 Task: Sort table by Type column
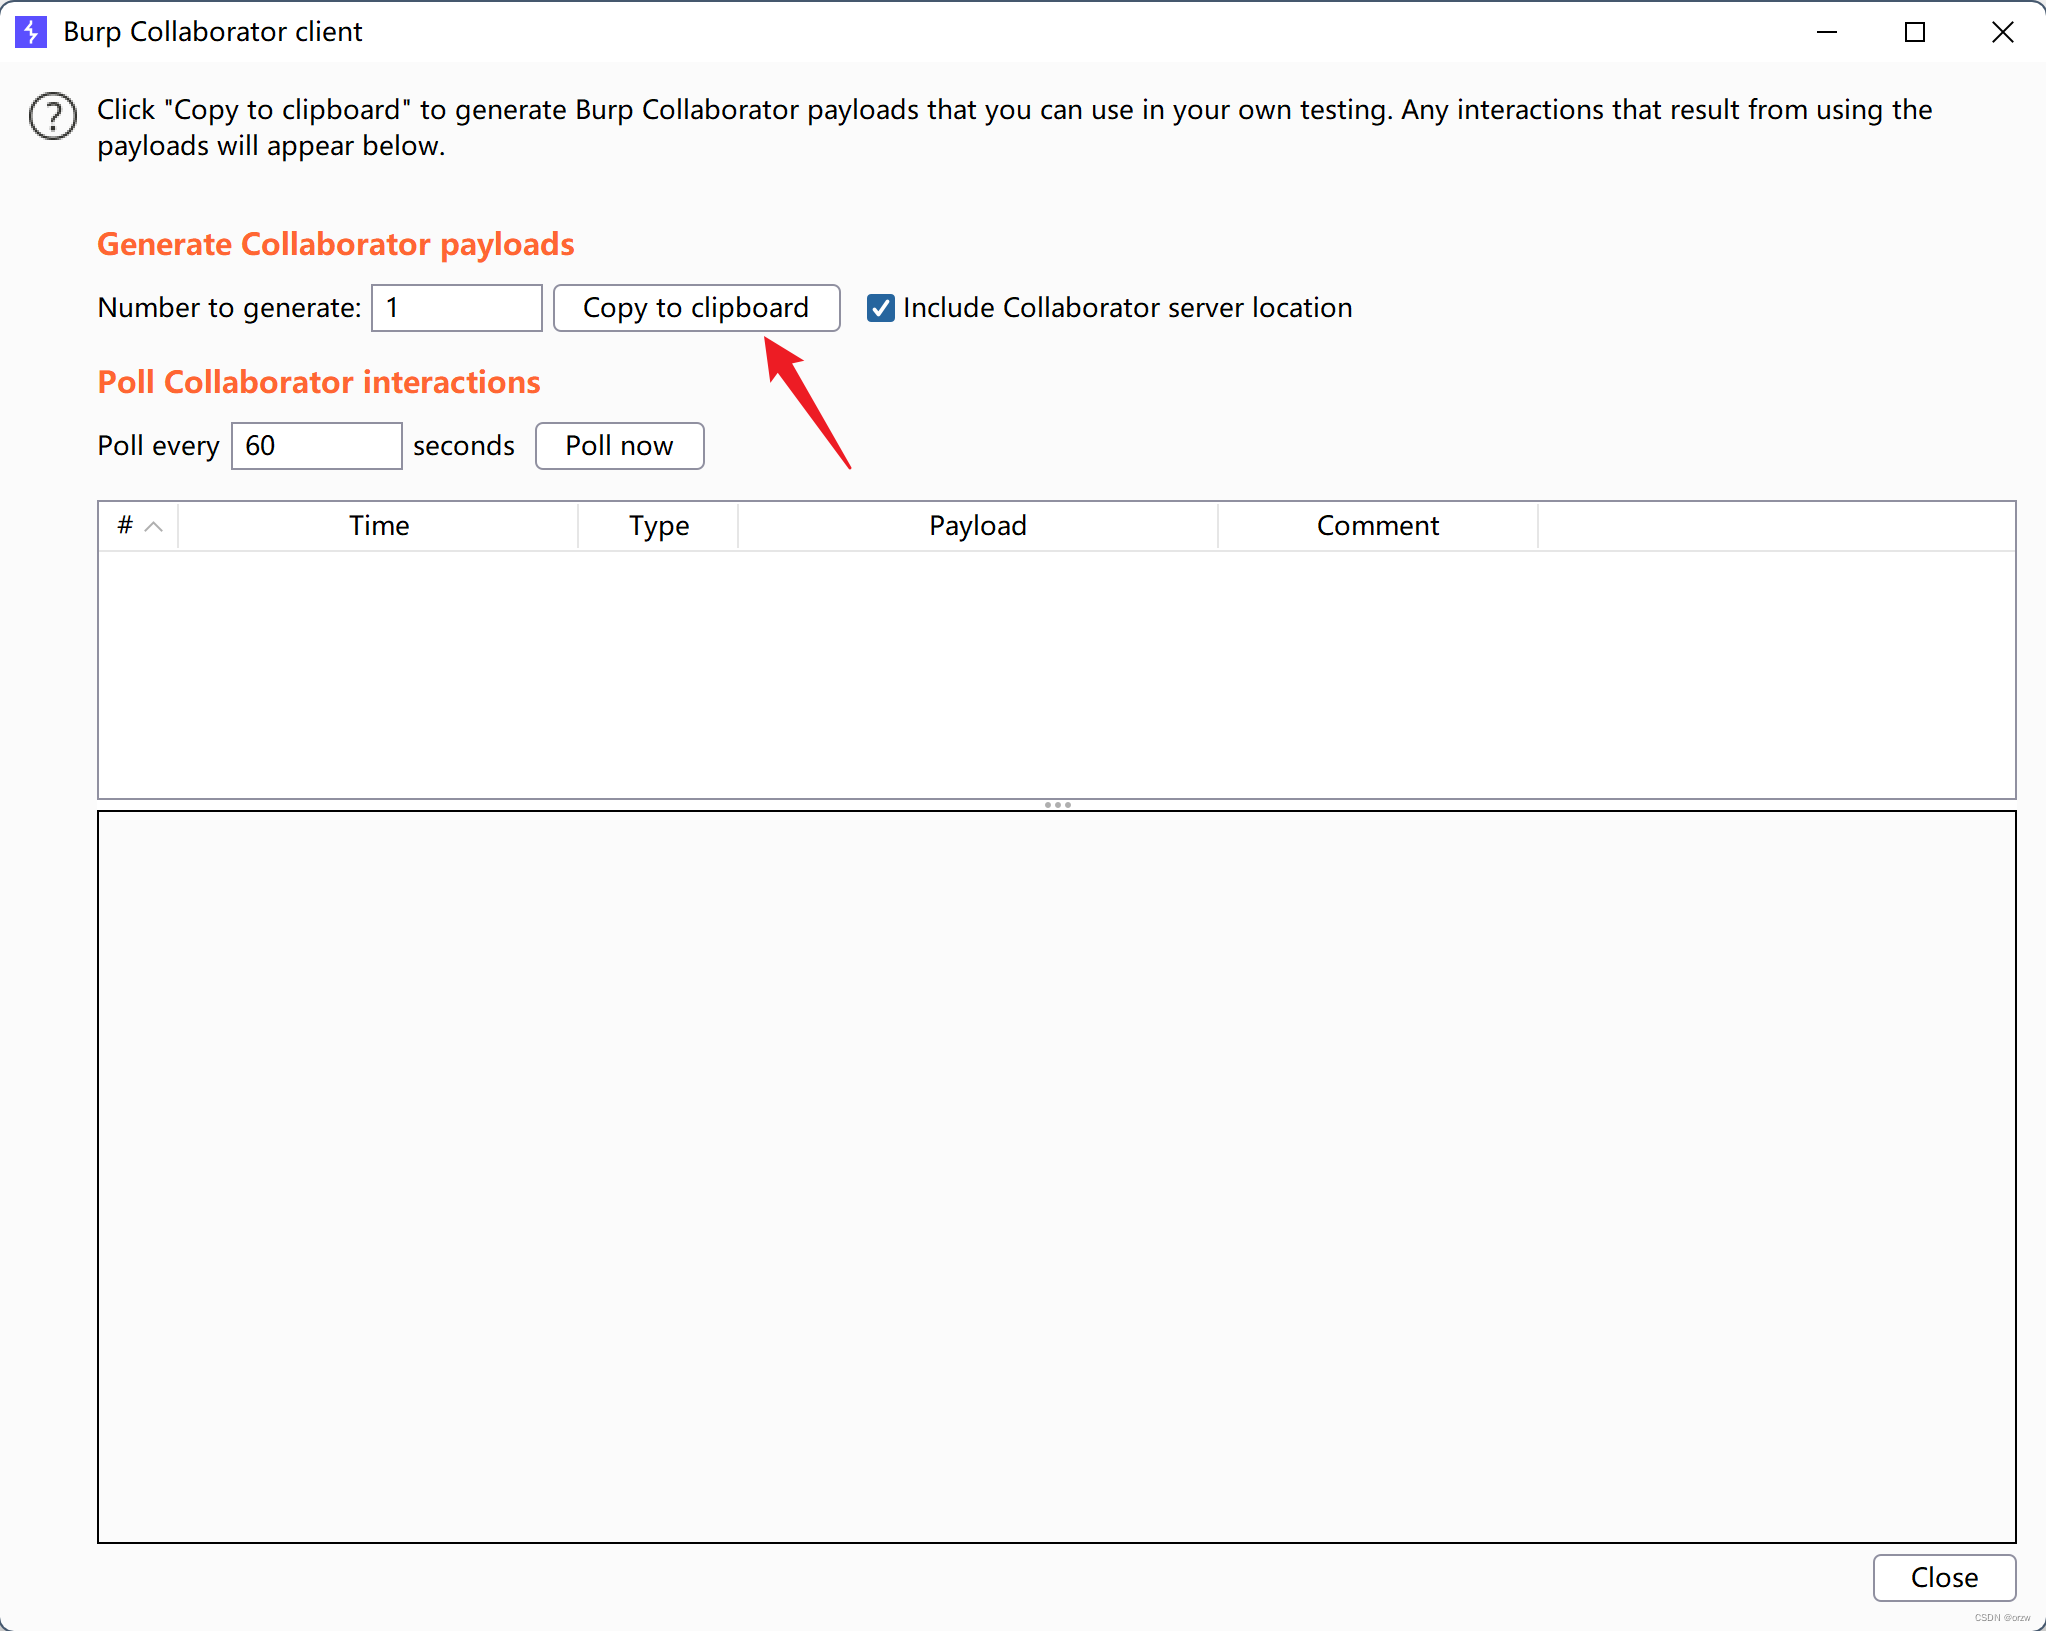point(659,526)
